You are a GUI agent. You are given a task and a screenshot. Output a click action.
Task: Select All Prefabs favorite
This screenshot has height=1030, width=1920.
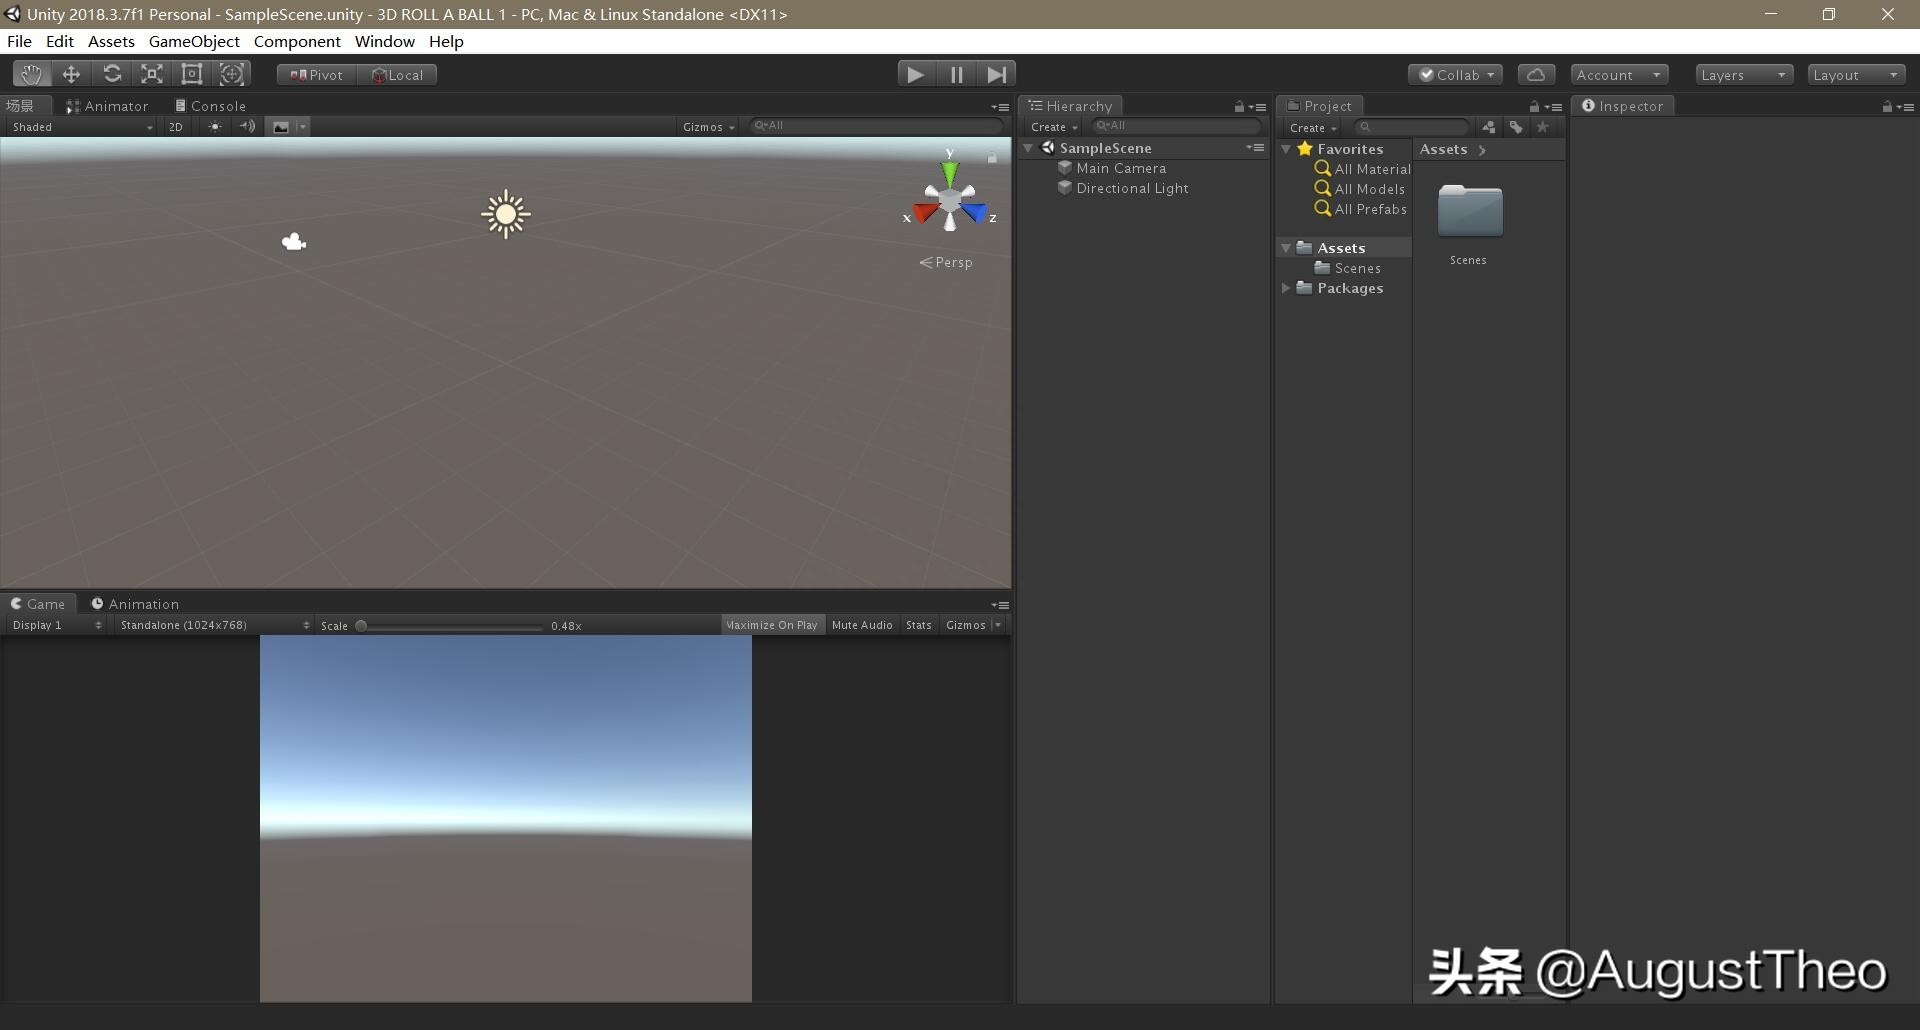click(x=1361, y=209)
